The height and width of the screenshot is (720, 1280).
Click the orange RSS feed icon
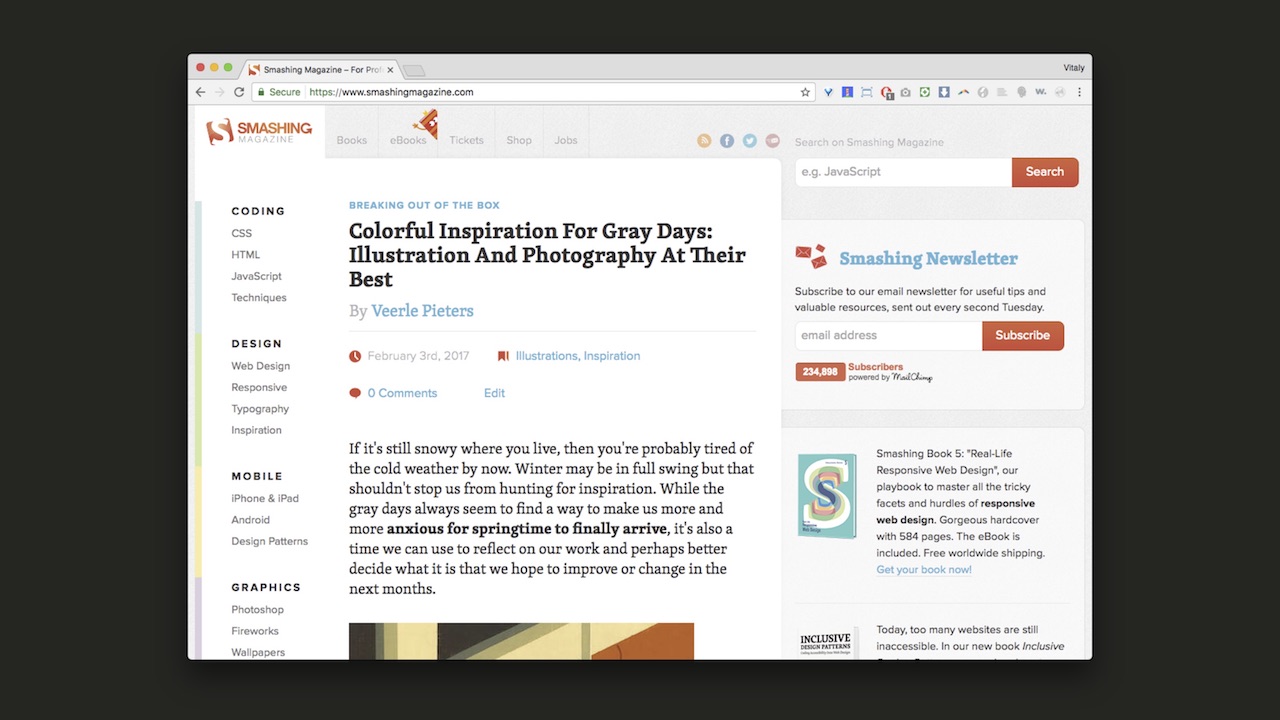coord(704,141)
